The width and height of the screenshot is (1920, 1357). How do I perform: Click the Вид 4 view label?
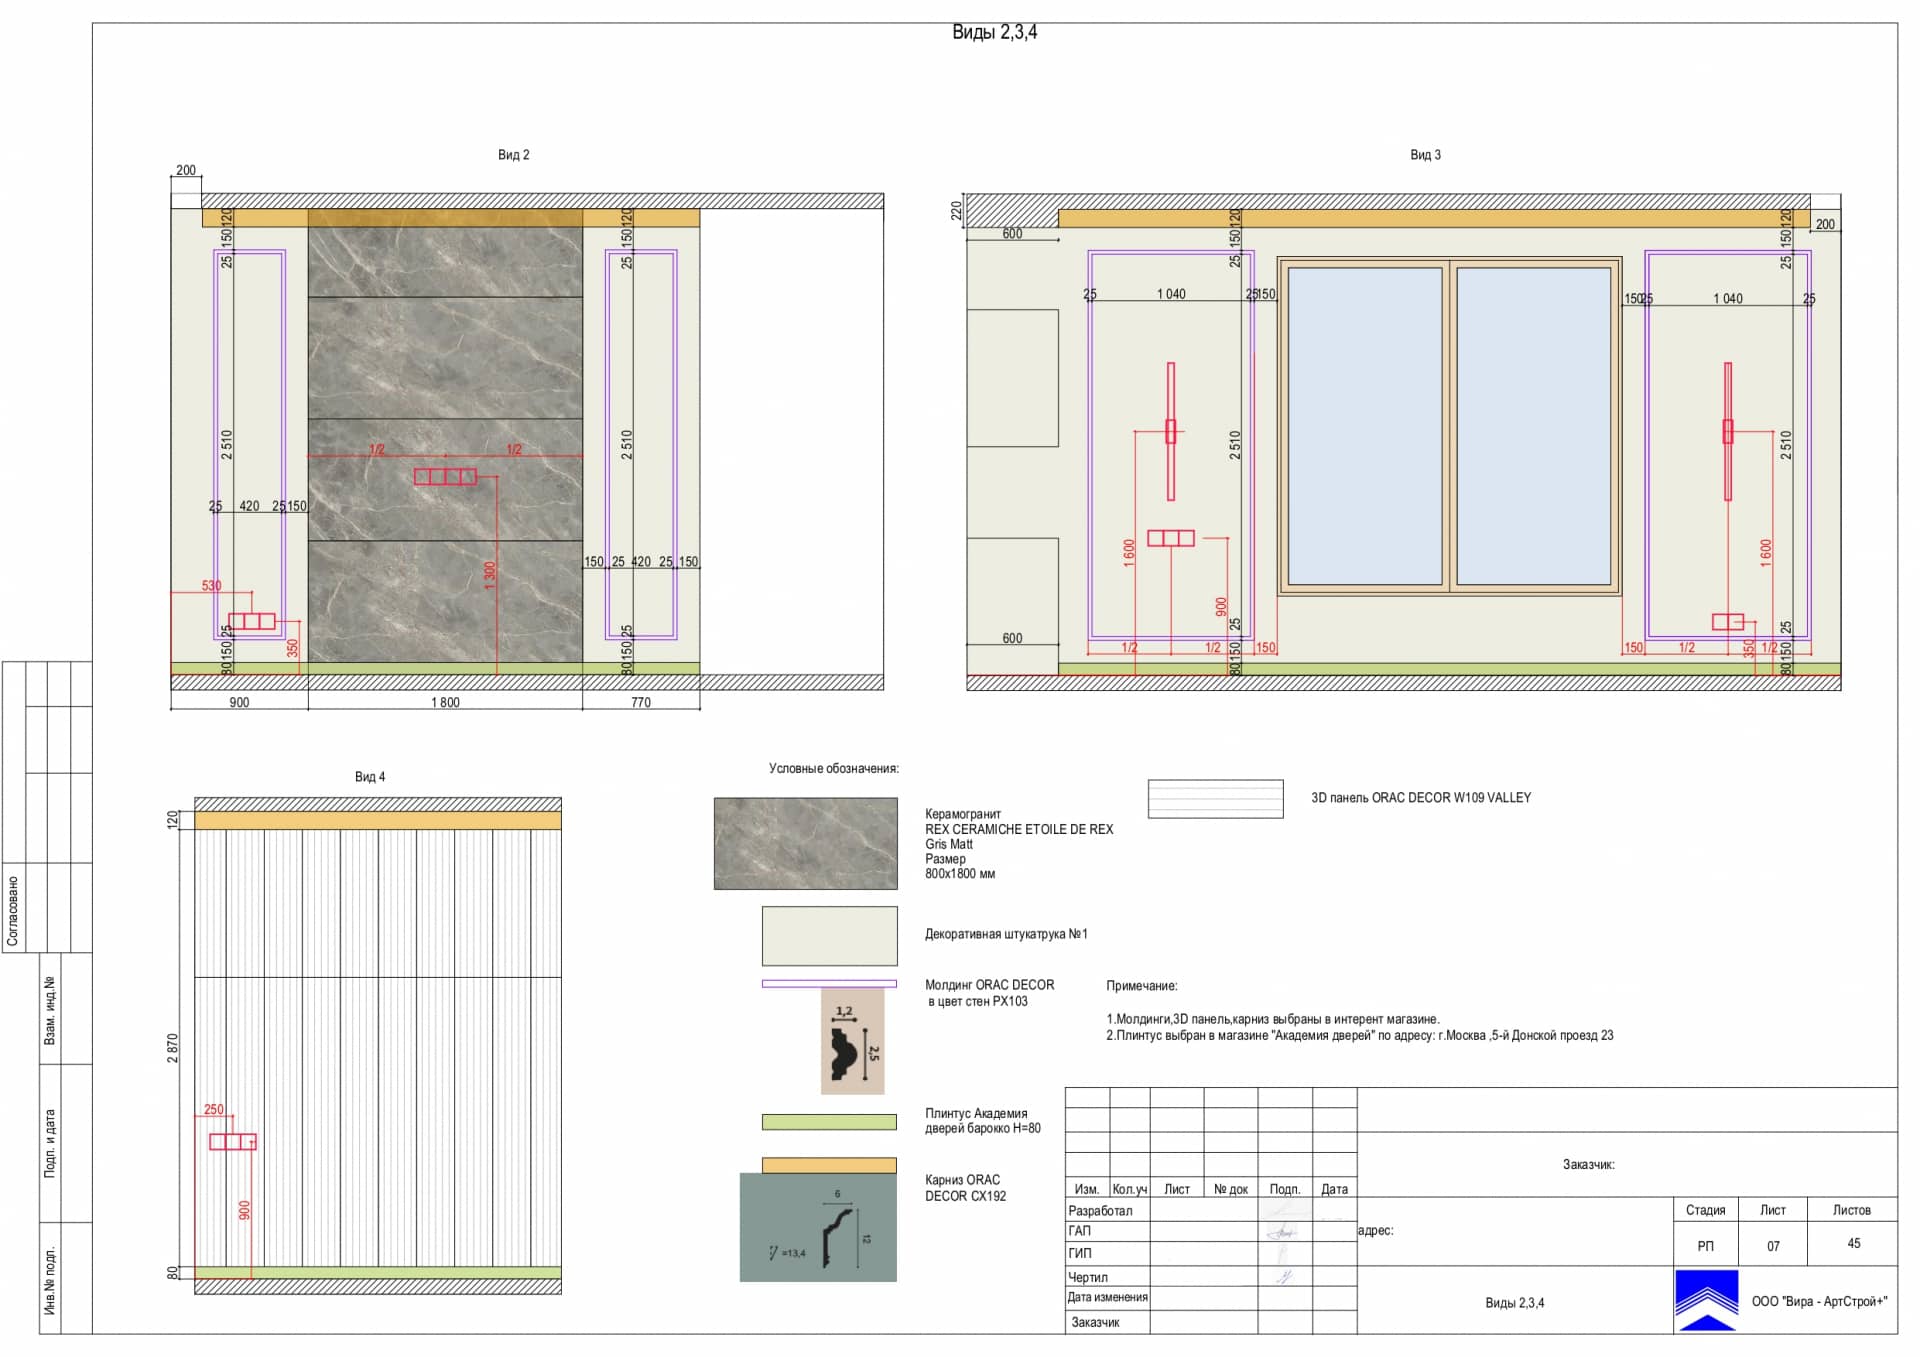coord(369,777)
